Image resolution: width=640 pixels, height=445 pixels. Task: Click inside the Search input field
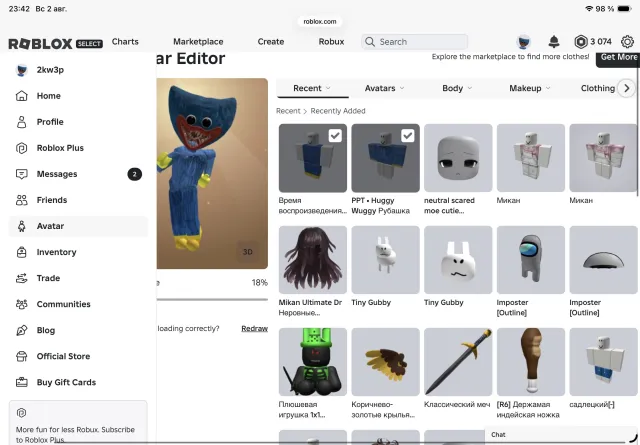point(414,42)
